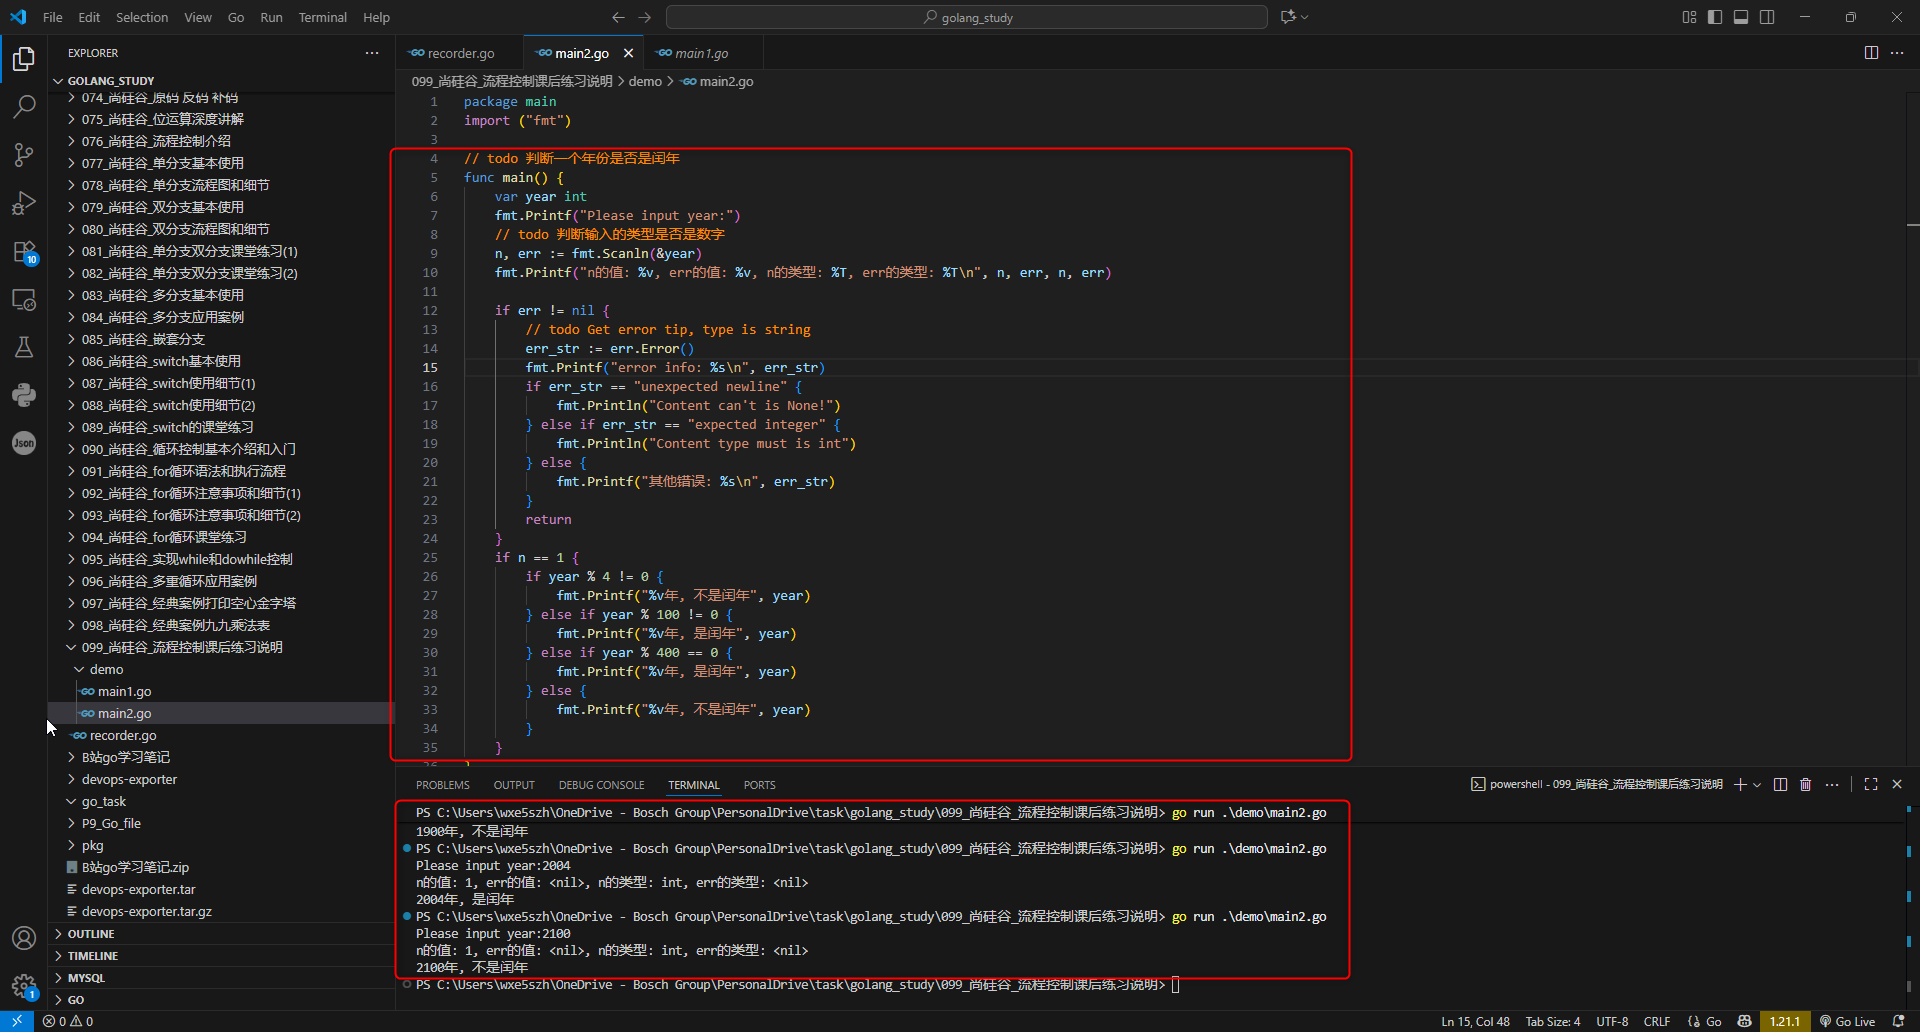Open the Remote Explorer view
This screenshot has width=1920, height=1032.
24,299
